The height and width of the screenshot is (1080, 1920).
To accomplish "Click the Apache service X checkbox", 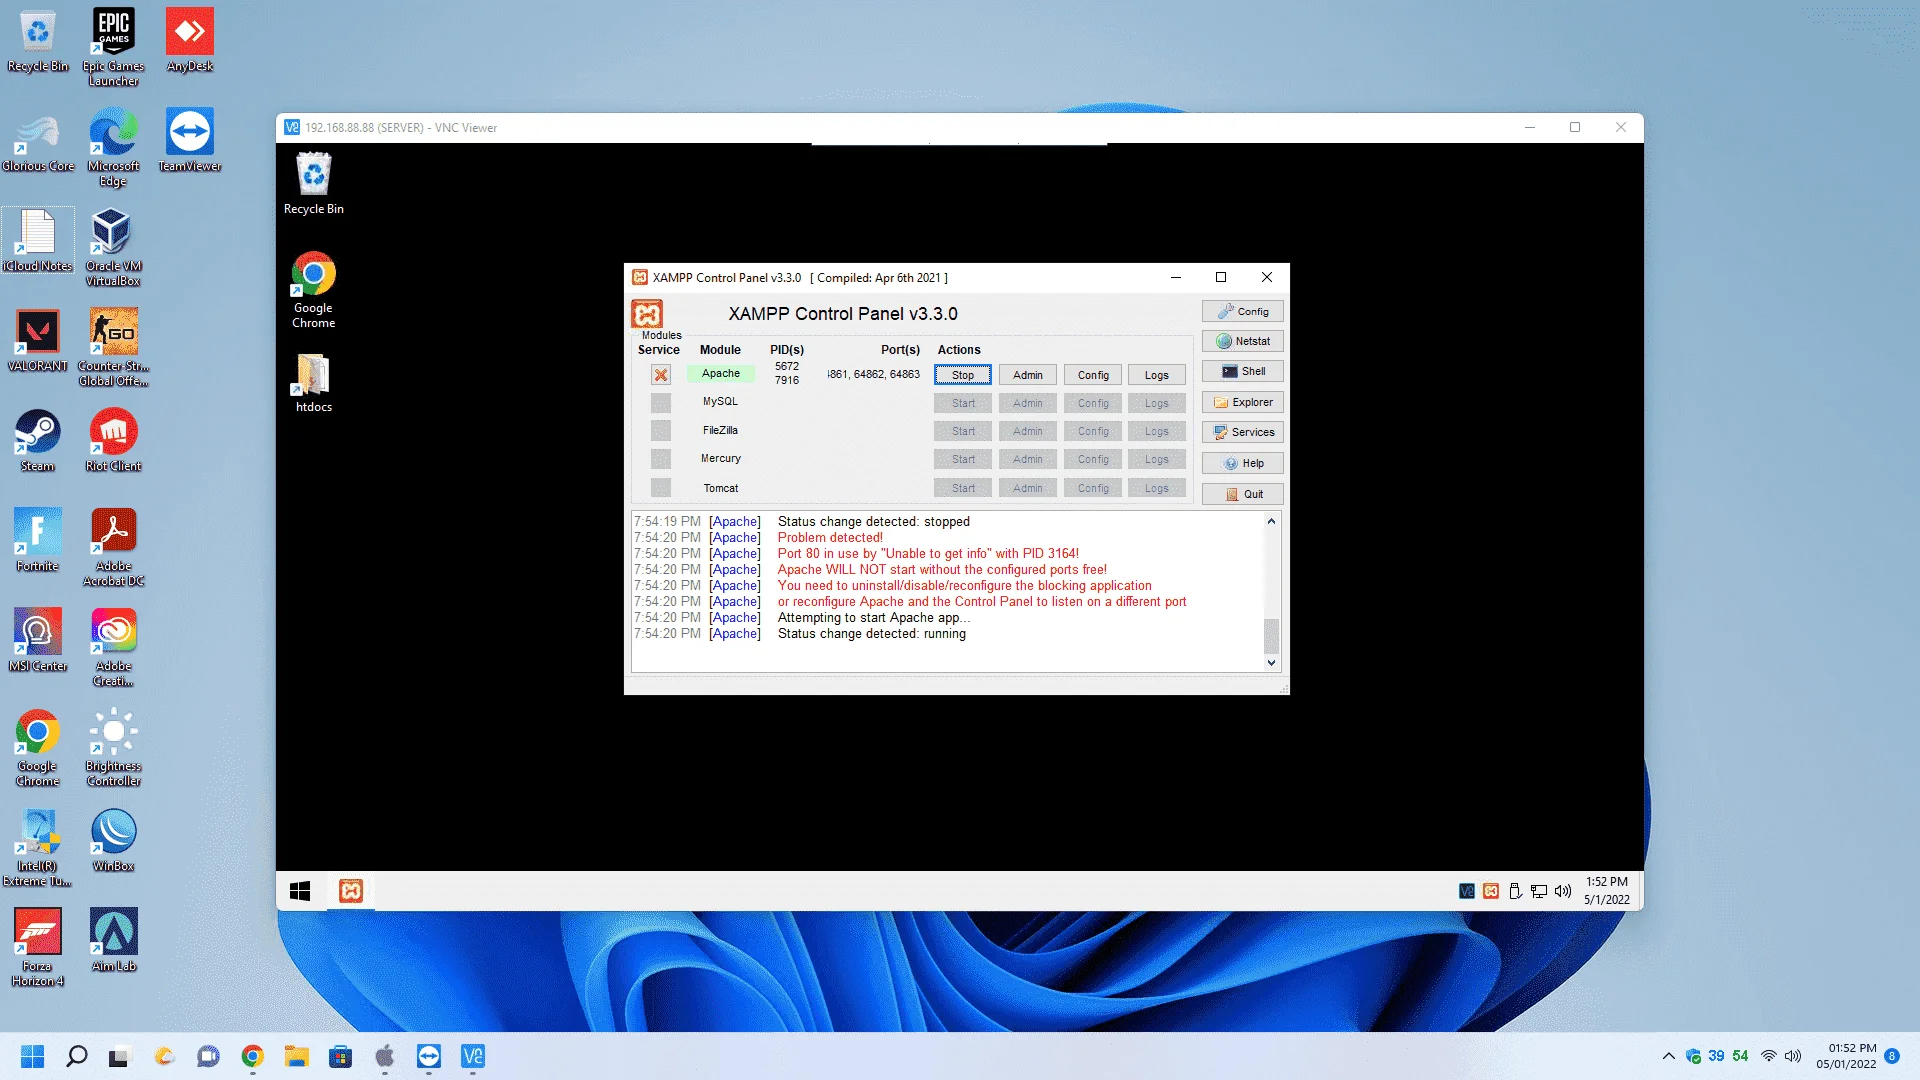I will (x=661, y=375).
